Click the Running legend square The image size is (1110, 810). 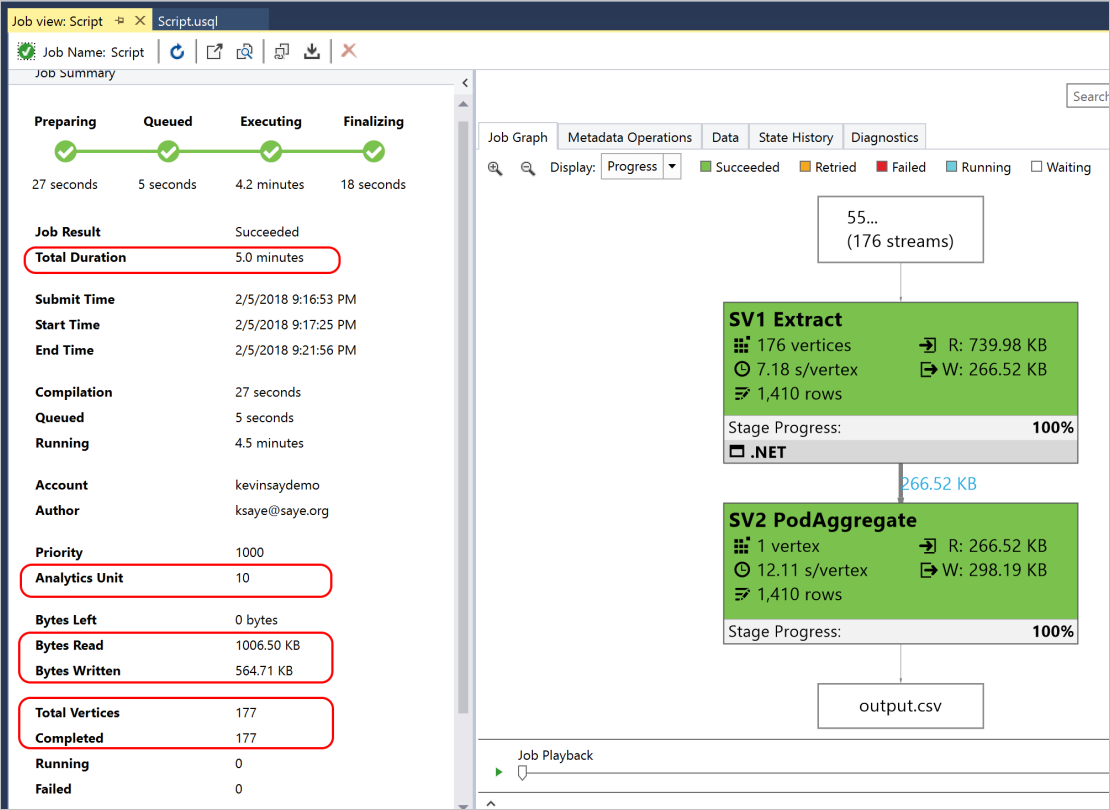point(951,167)
